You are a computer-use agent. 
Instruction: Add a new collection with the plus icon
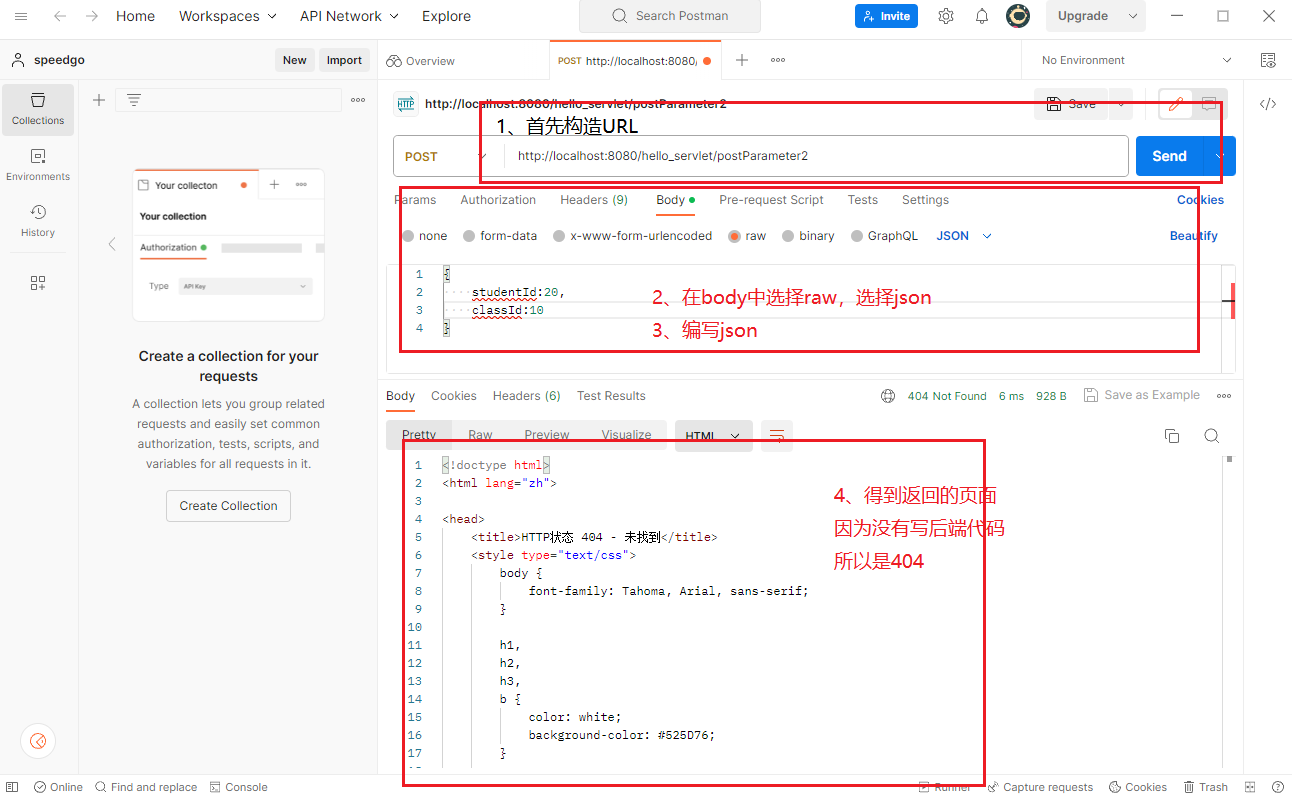tap(99, 100)
